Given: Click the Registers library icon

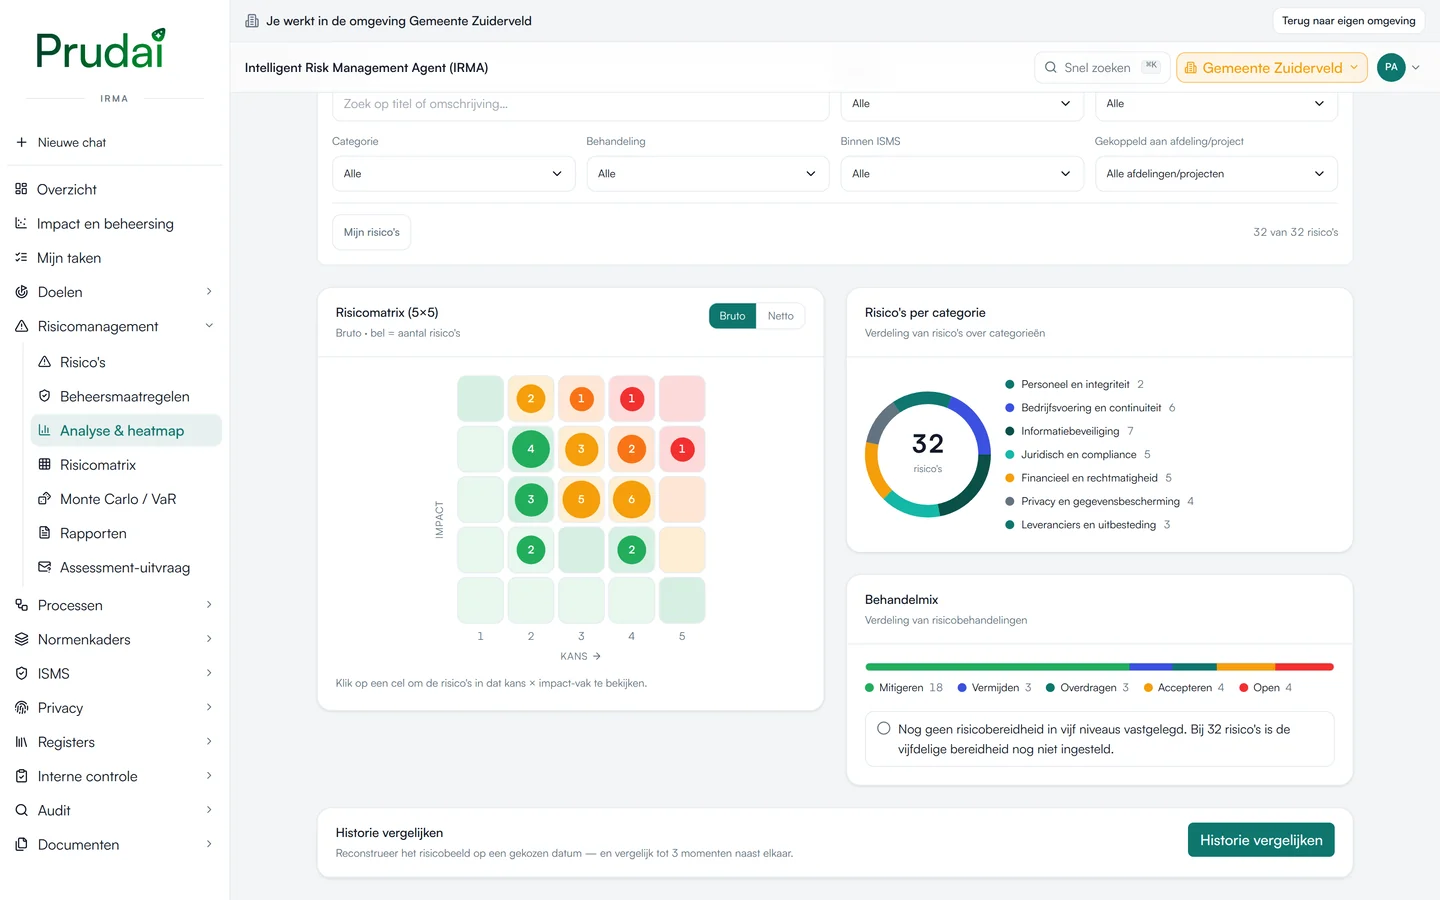Looking at the screenshot, I should click(21, 742).
